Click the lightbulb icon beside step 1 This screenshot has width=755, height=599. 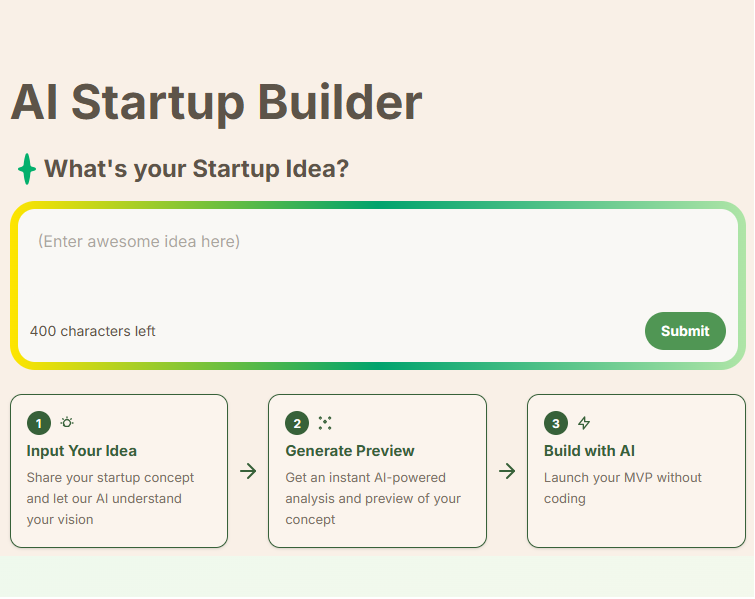tap(67, 423)
